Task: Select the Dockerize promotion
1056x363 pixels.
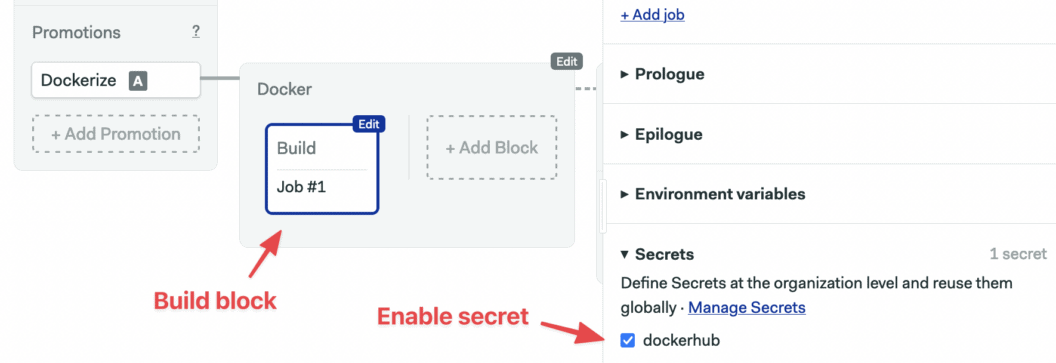Action: click(x=116, y=81)
